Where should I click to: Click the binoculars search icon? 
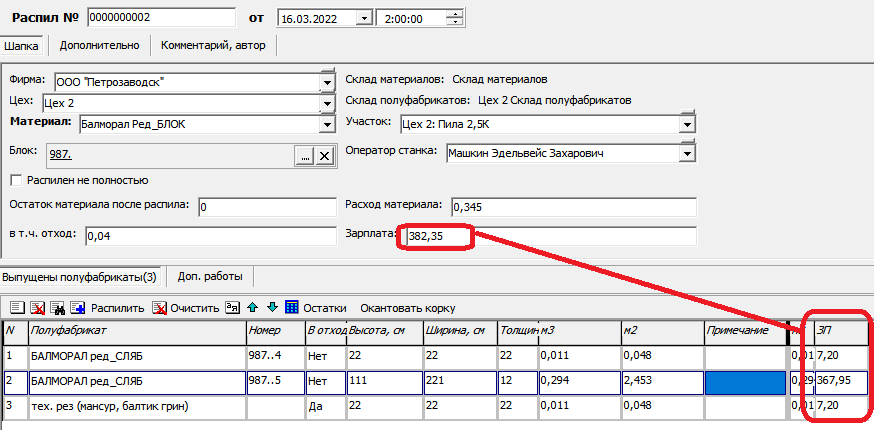58,308
